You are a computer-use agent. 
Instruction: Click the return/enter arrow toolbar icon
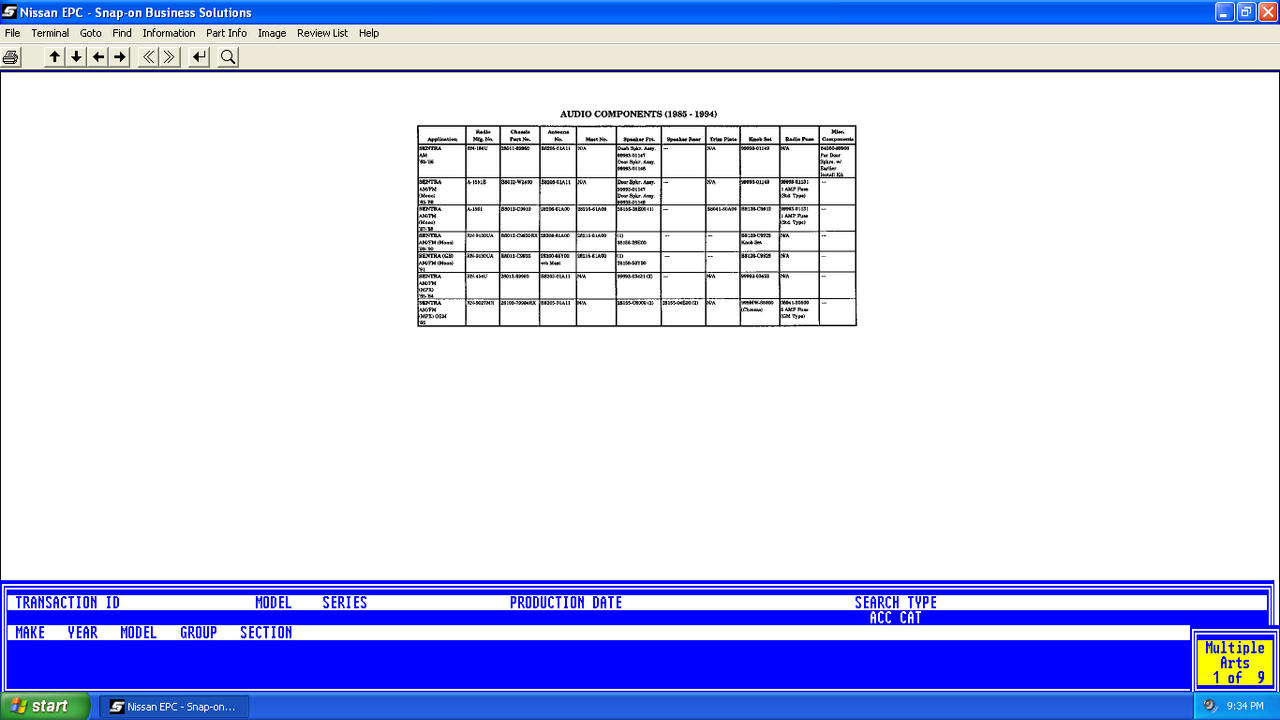point(200,57)
